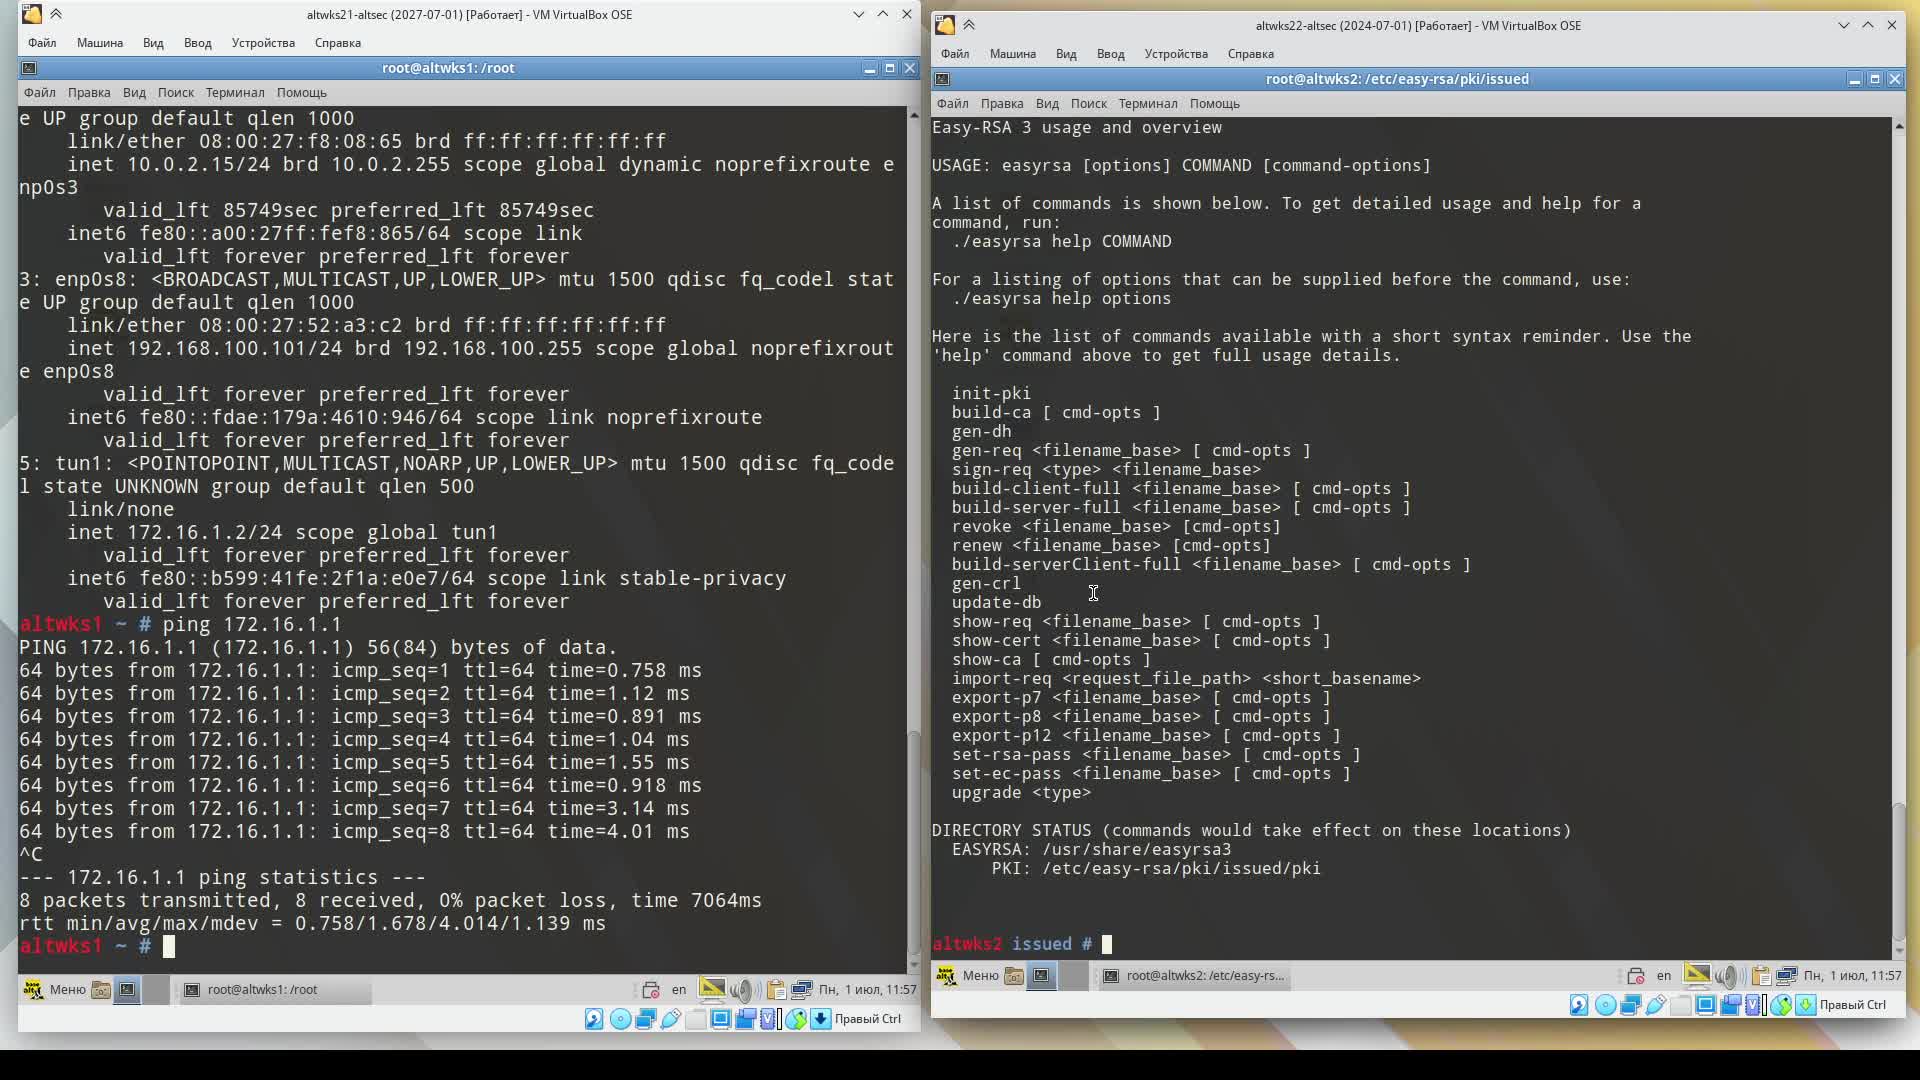Select root@altwks2: /etc/easy-rs... taskbar entry
The image size is (1920, 1080).
[1195, 975]
